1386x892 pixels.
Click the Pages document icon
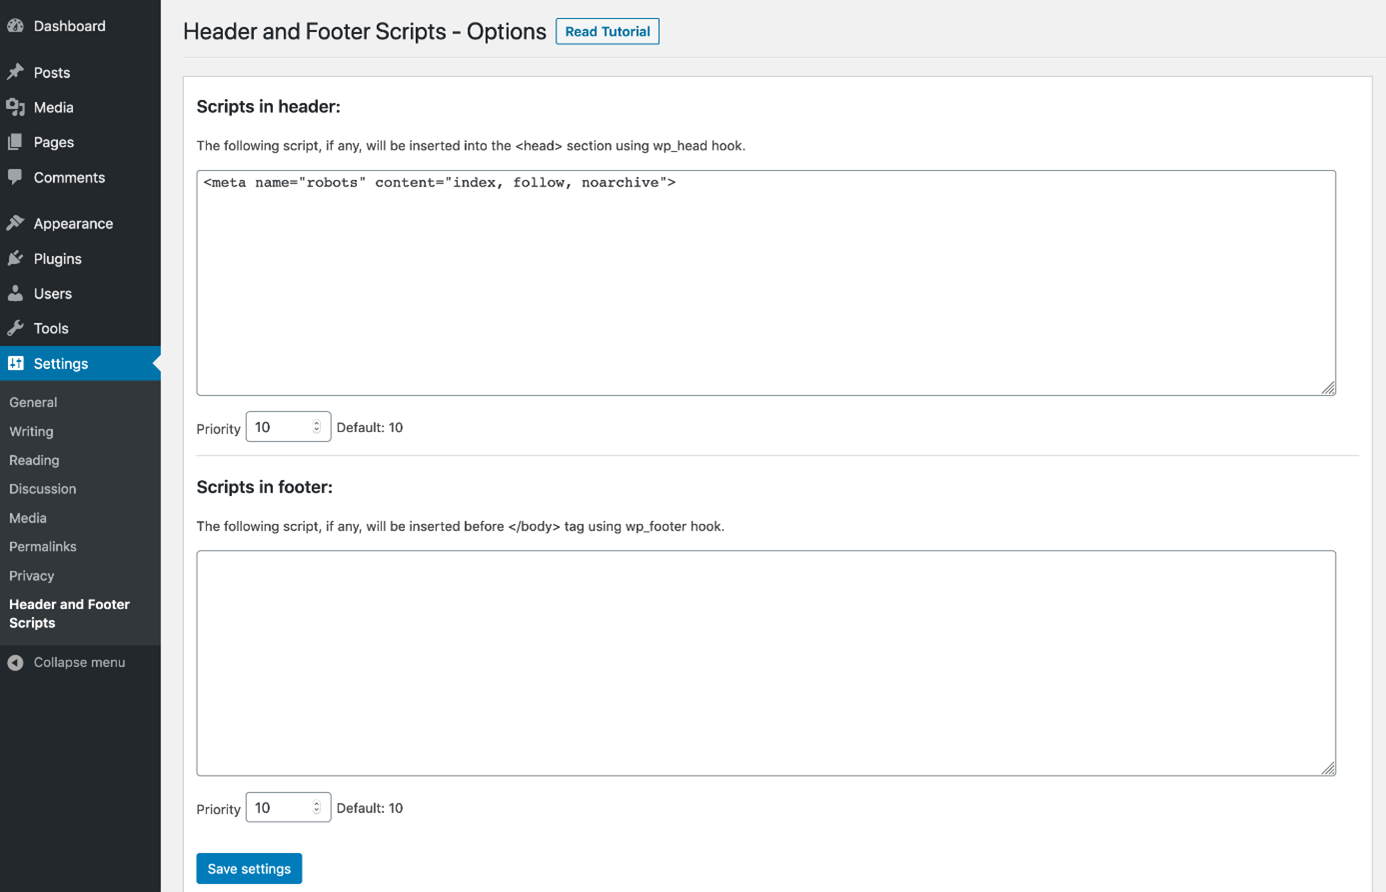coord(16,142)
